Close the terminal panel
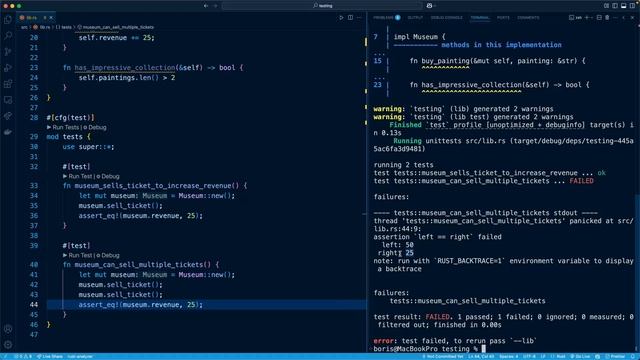This screenshot has width=640, height=360. point(632,18)
